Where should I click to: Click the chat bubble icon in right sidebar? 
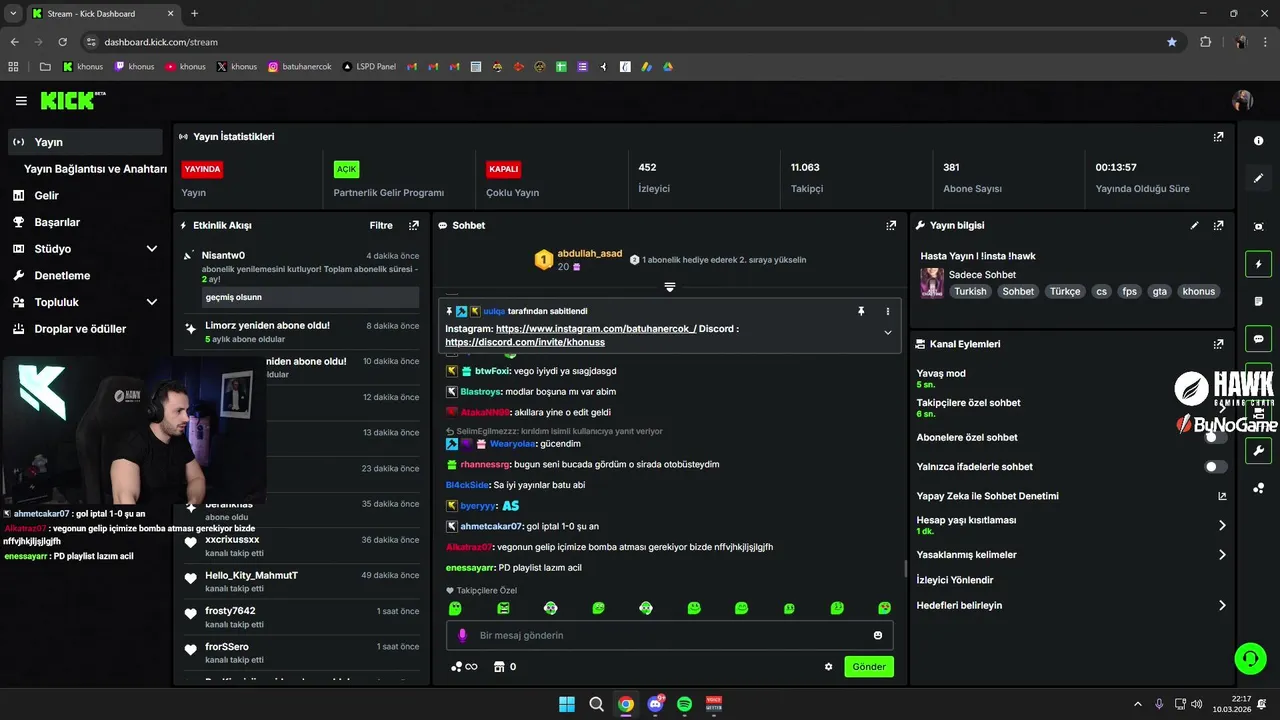click(x=1259, y=338)
